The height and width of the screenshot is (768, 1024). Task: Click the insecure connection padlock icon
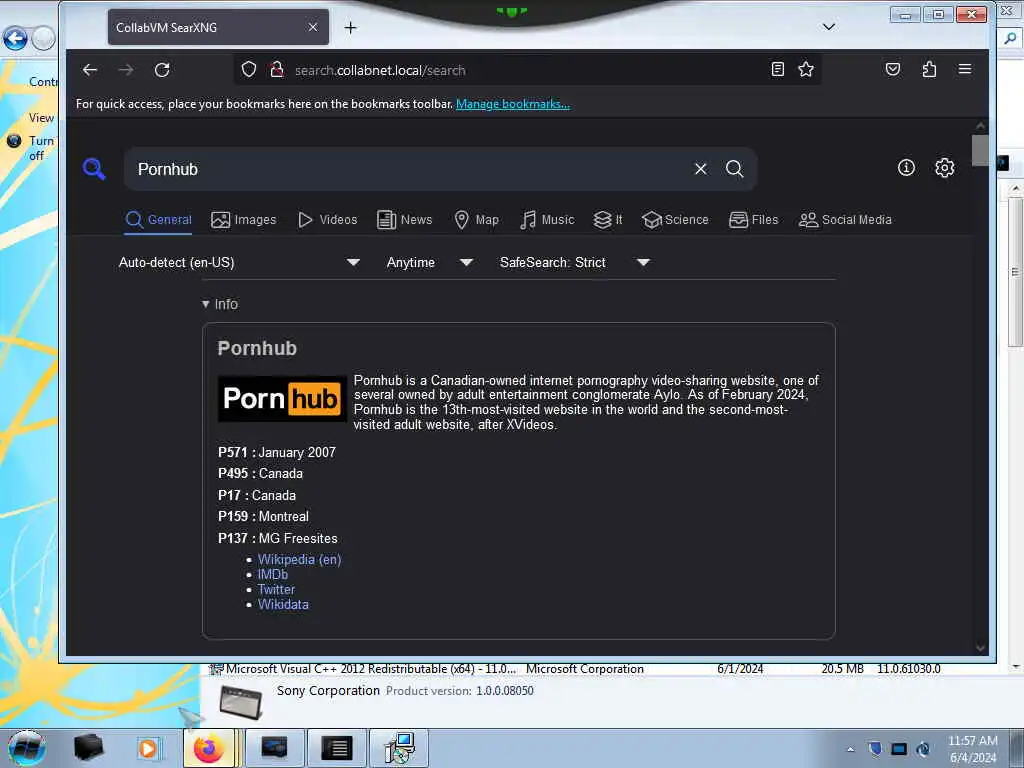point(277,70)
